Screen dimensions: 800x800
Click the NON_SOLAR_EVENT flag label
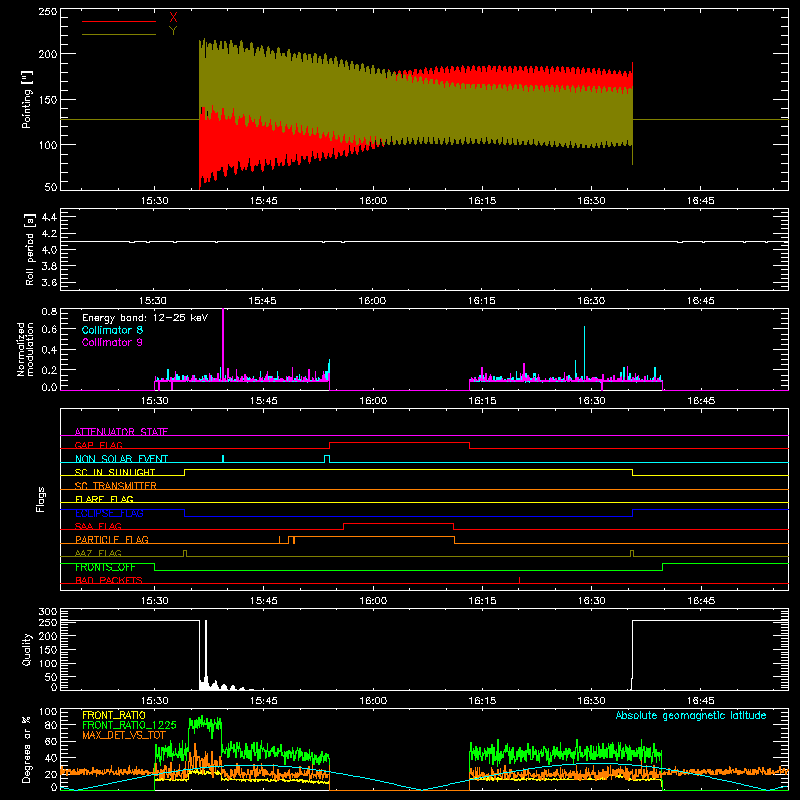click(x=121, y=459)
